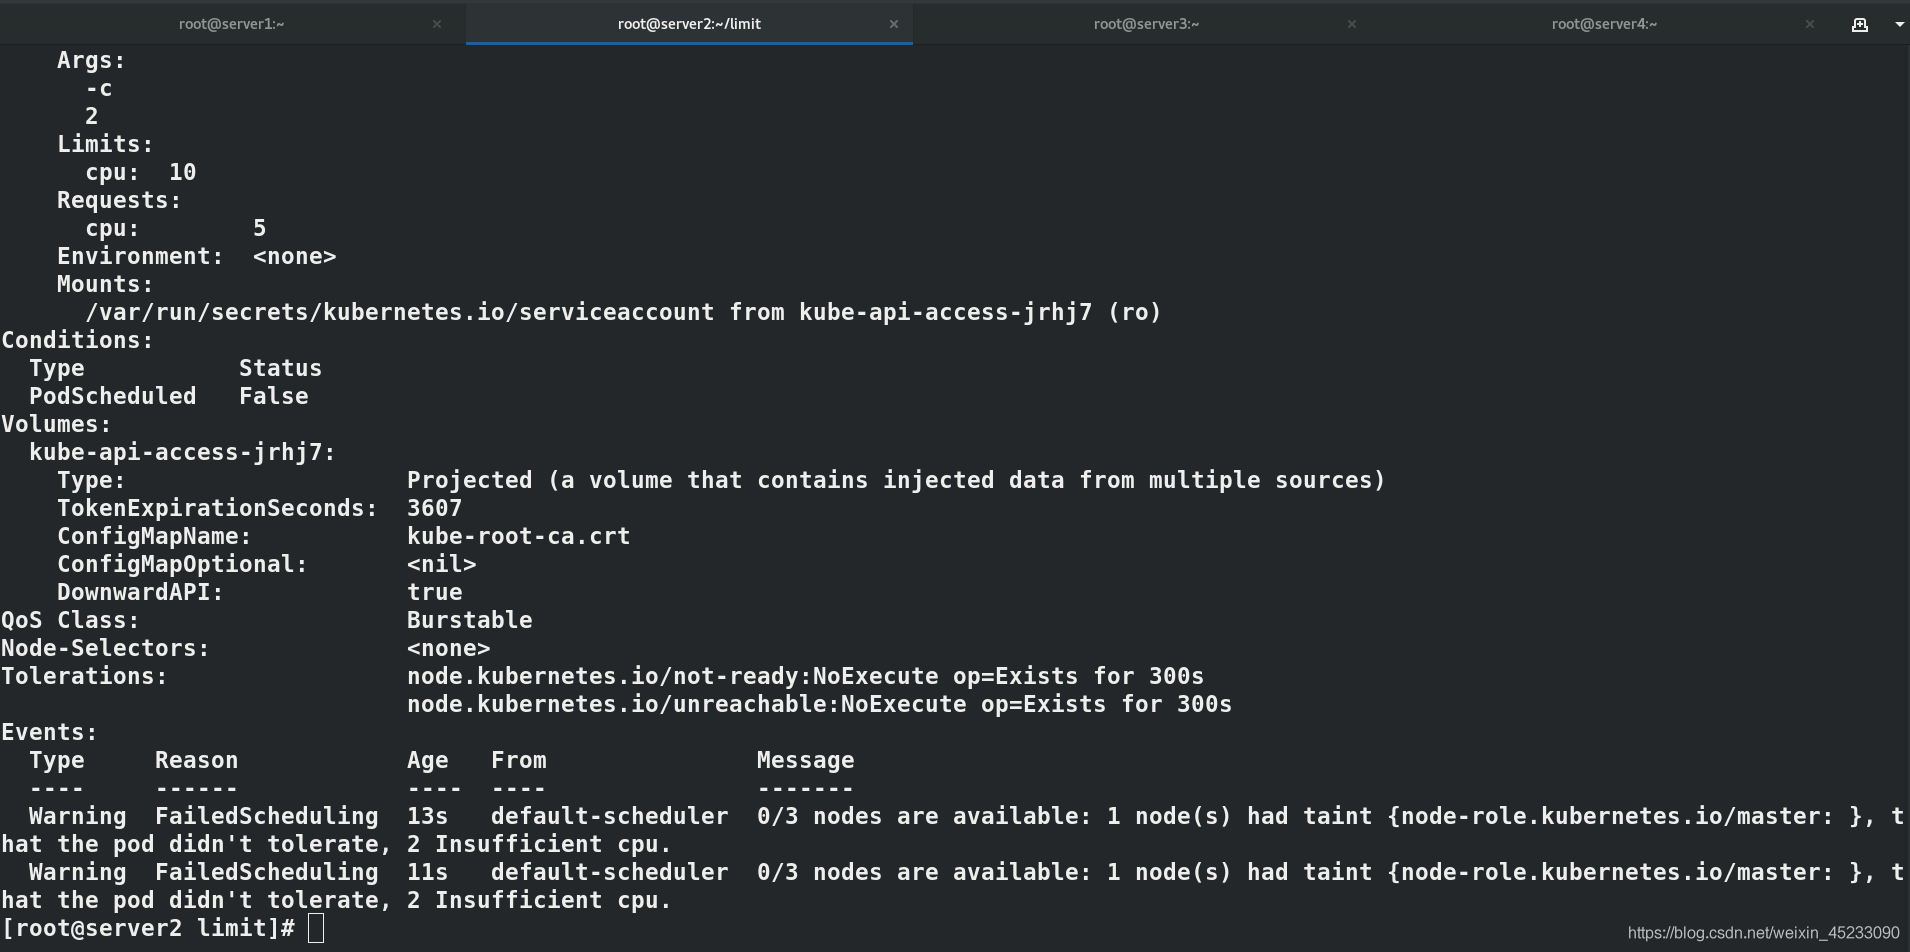Image resolution: width=1910 pixels, height=952 pixels.
Task: Close the root@server3 tab
Action: point(1352,24)
